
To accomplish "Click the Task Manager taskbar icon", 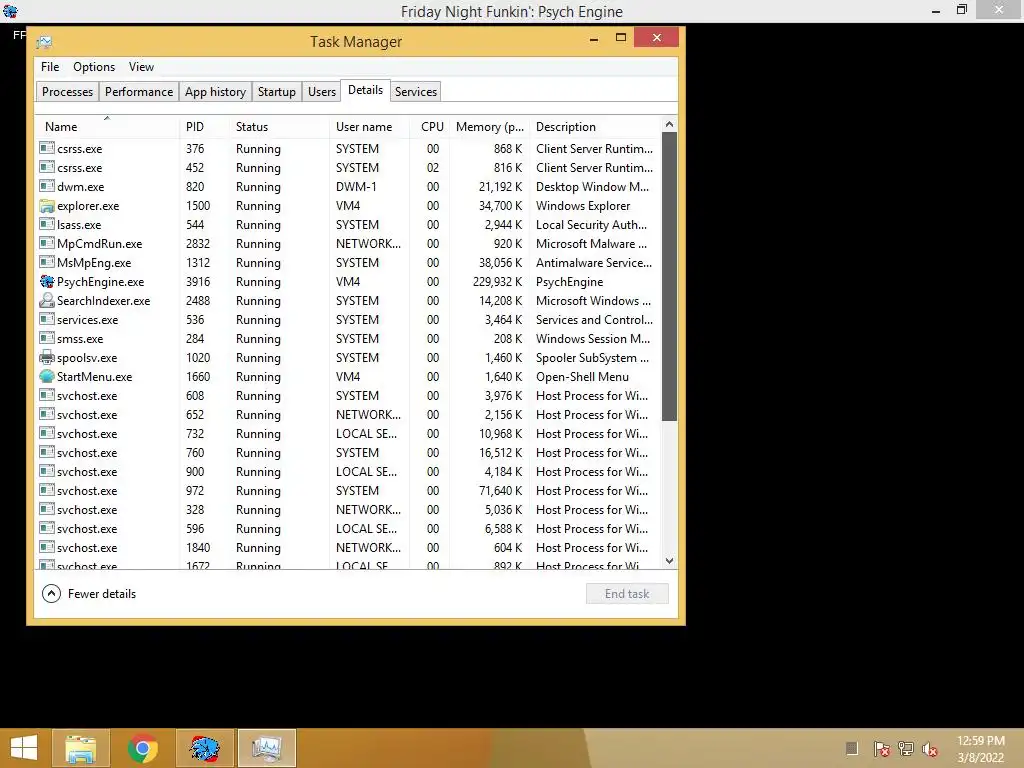I will pos(266,748).
